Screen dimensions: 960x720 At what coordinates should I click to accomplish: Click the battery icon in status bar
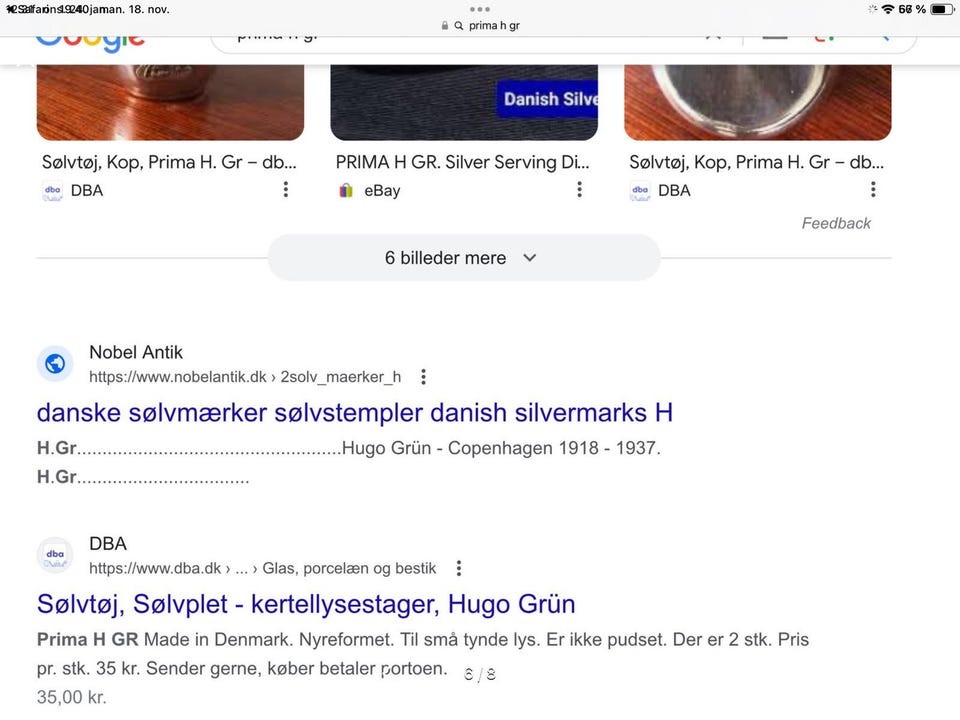point(942,9)
